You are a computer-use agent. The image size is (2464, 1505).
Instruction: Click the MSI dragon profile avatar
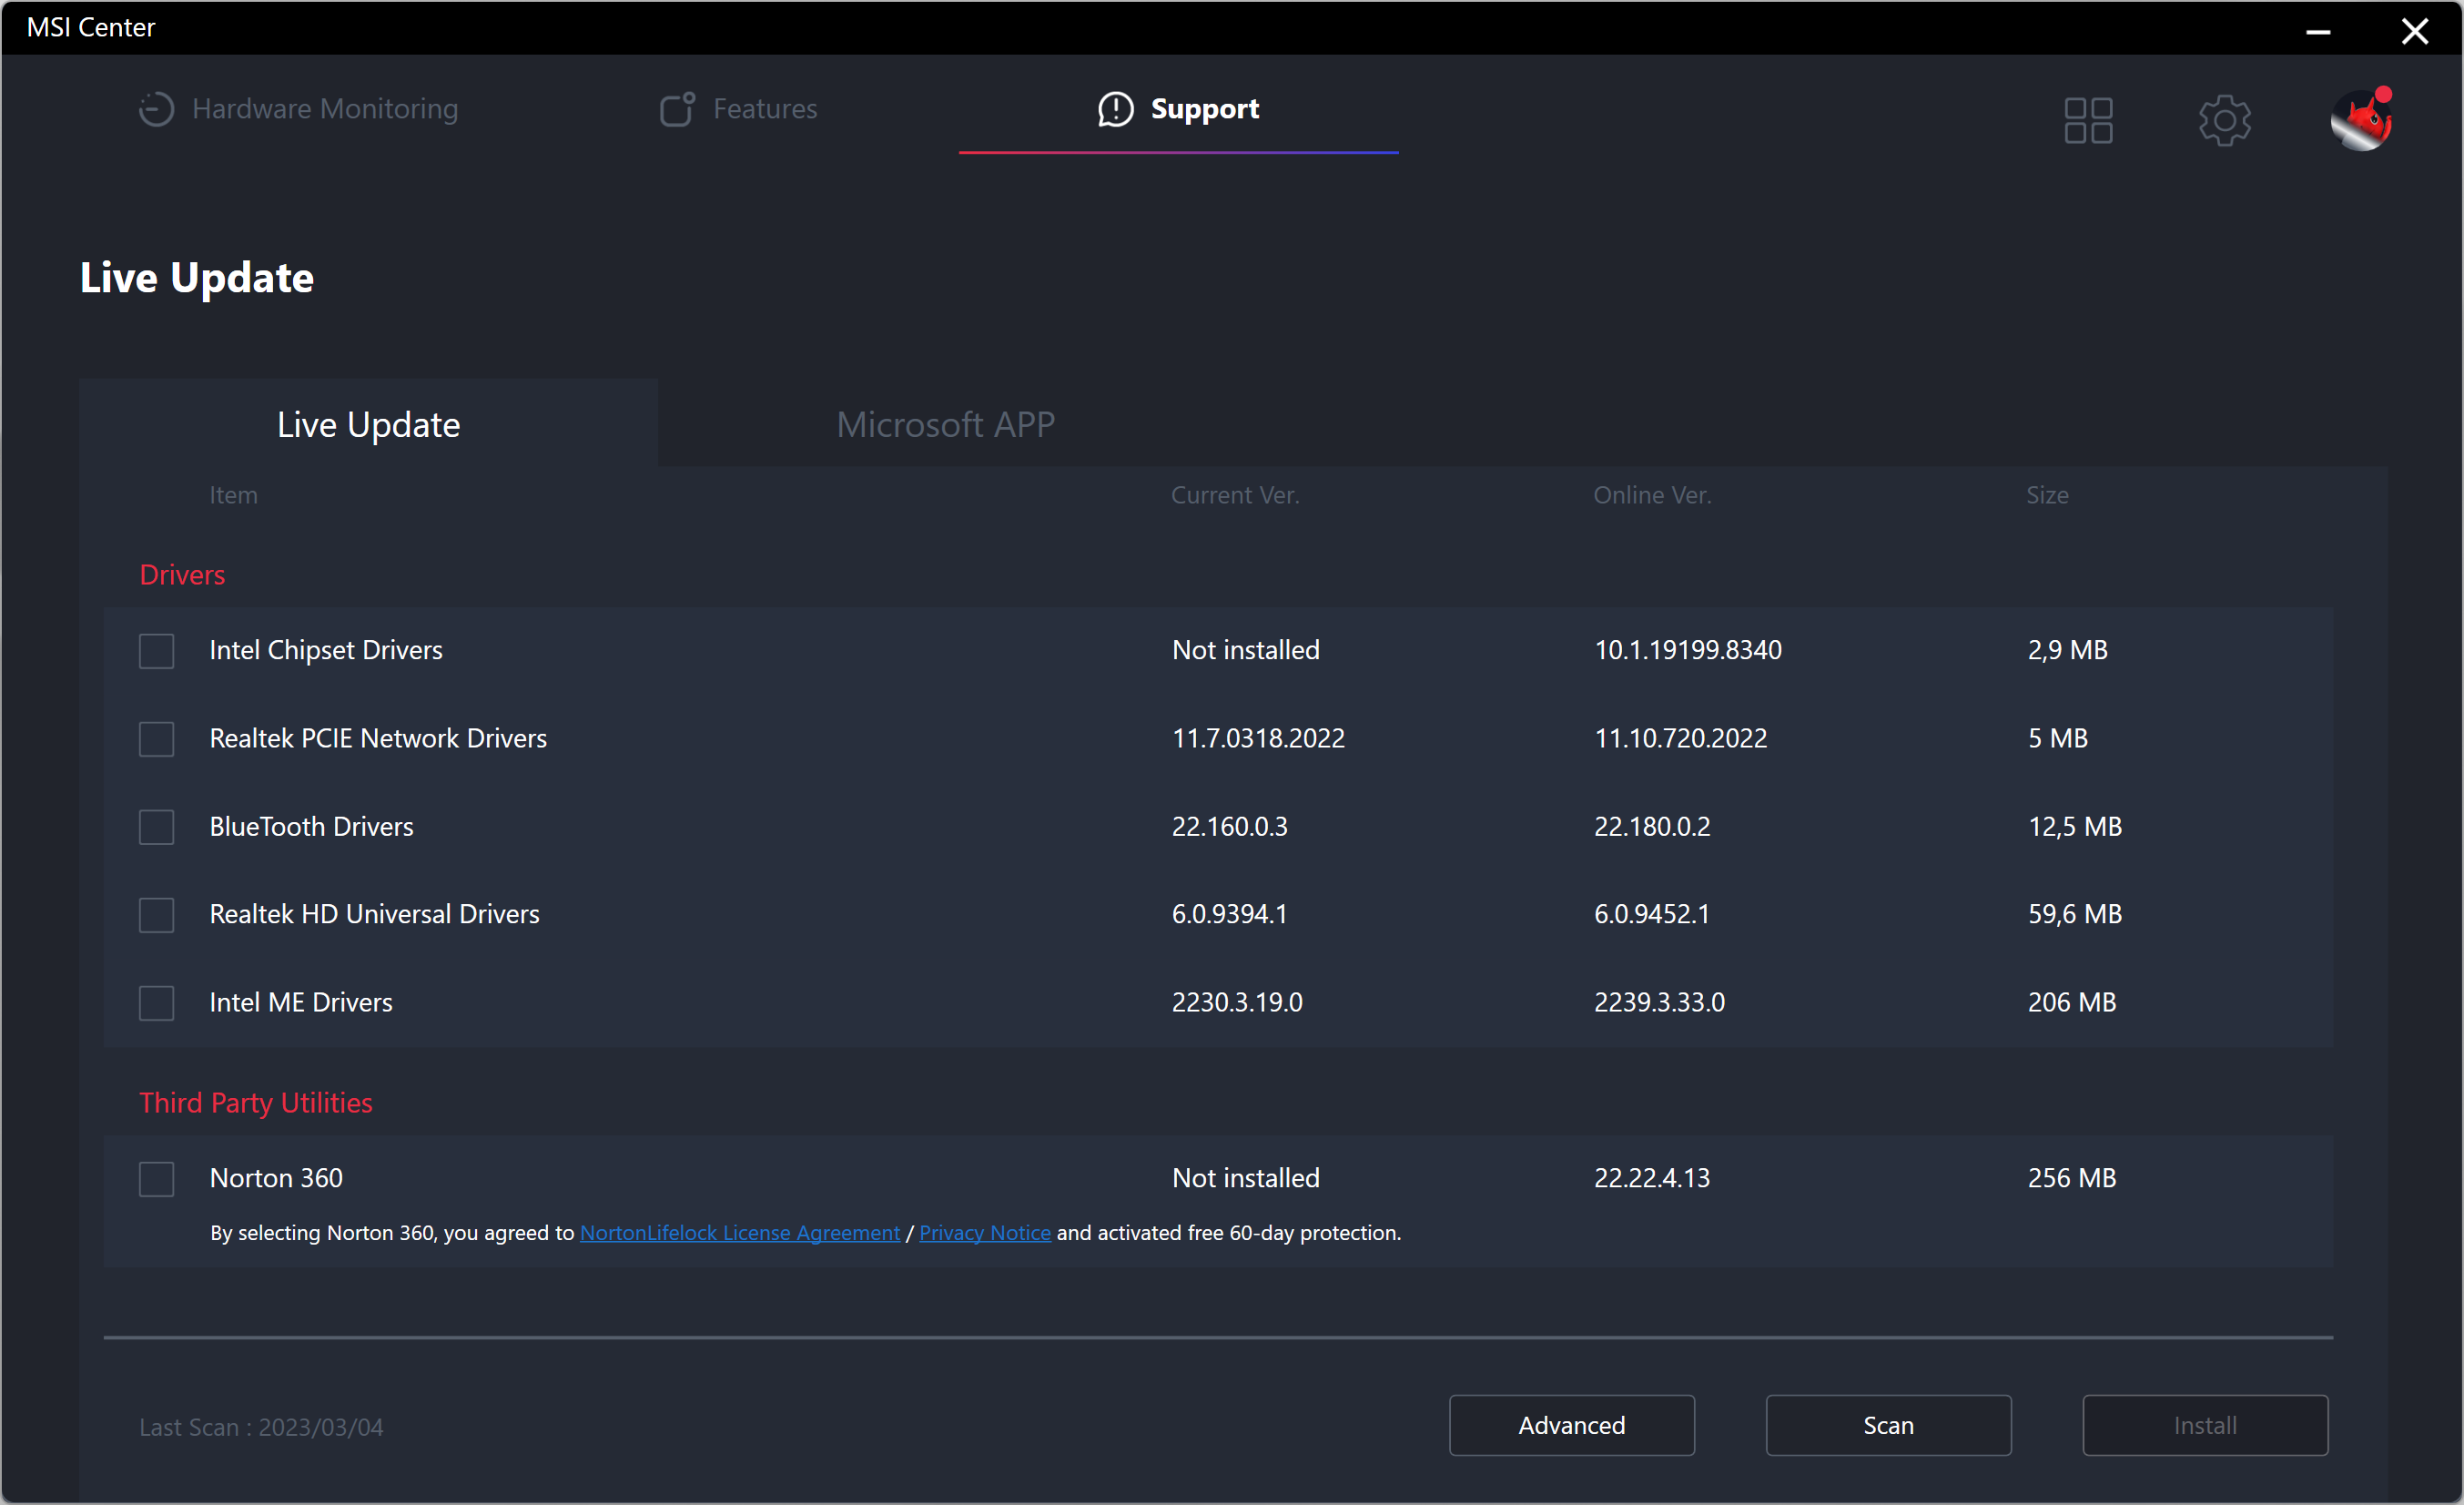point(2361,121)
